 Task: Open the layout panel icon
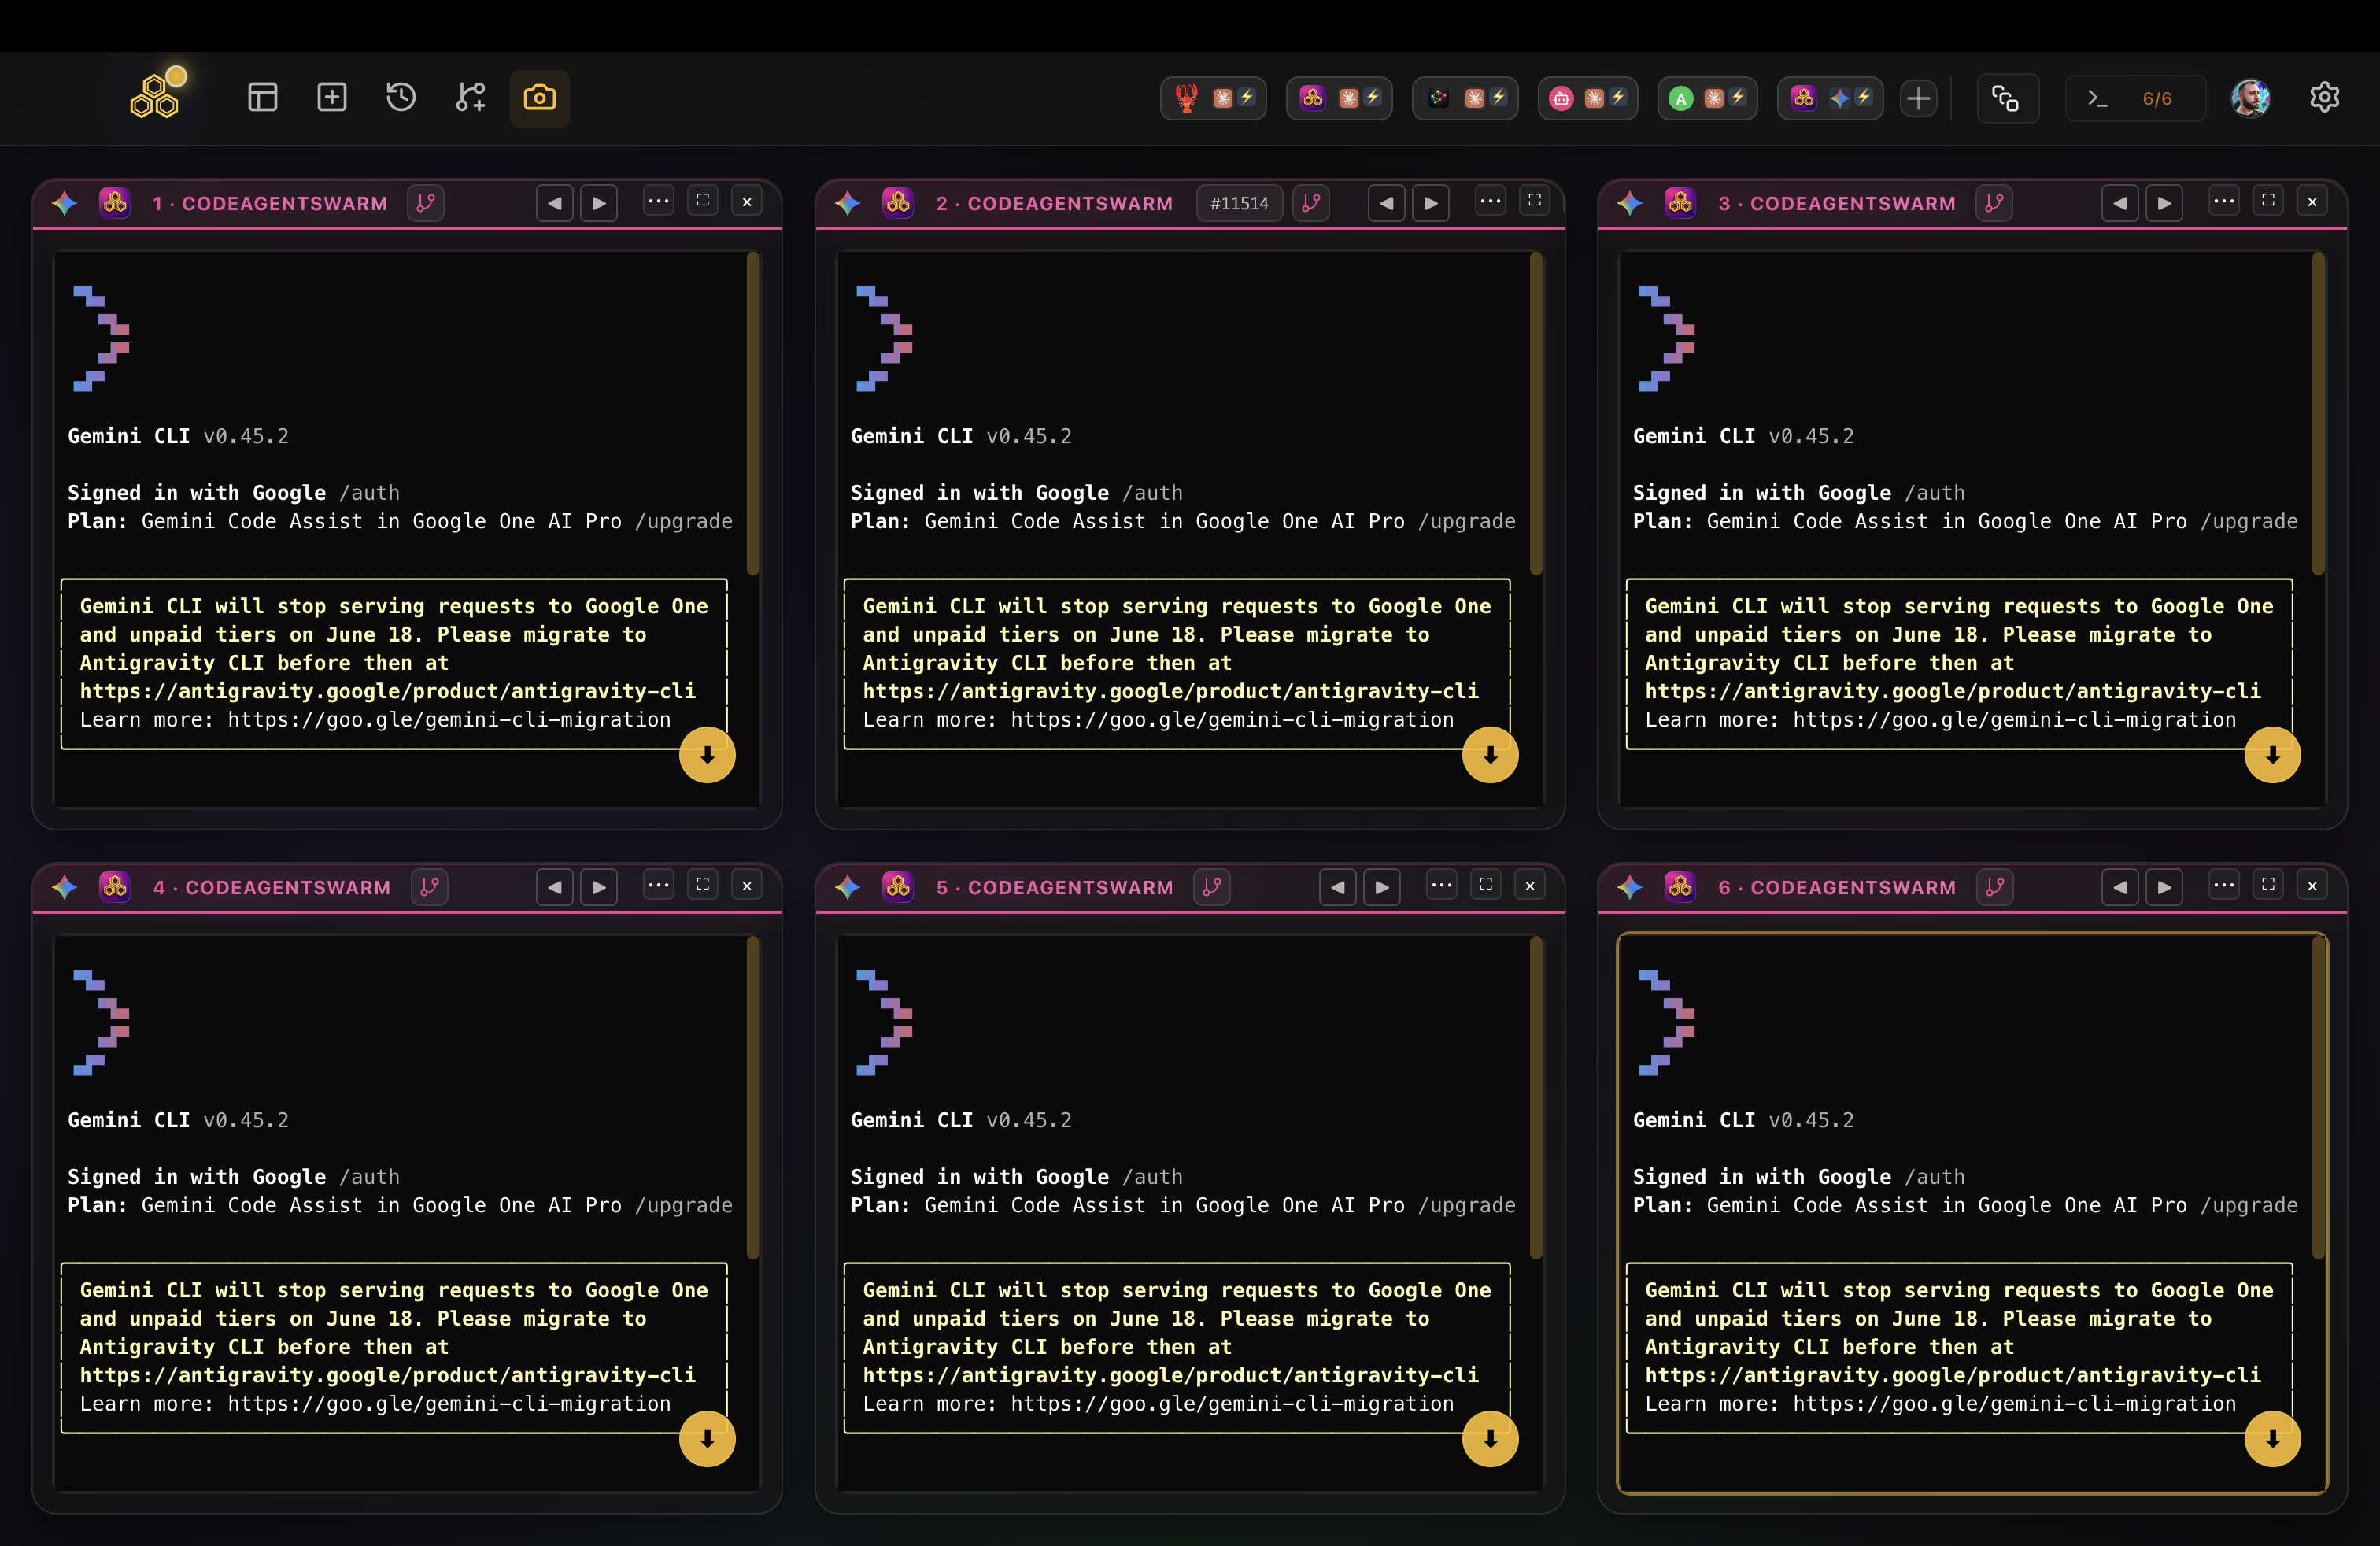point(262,97)
